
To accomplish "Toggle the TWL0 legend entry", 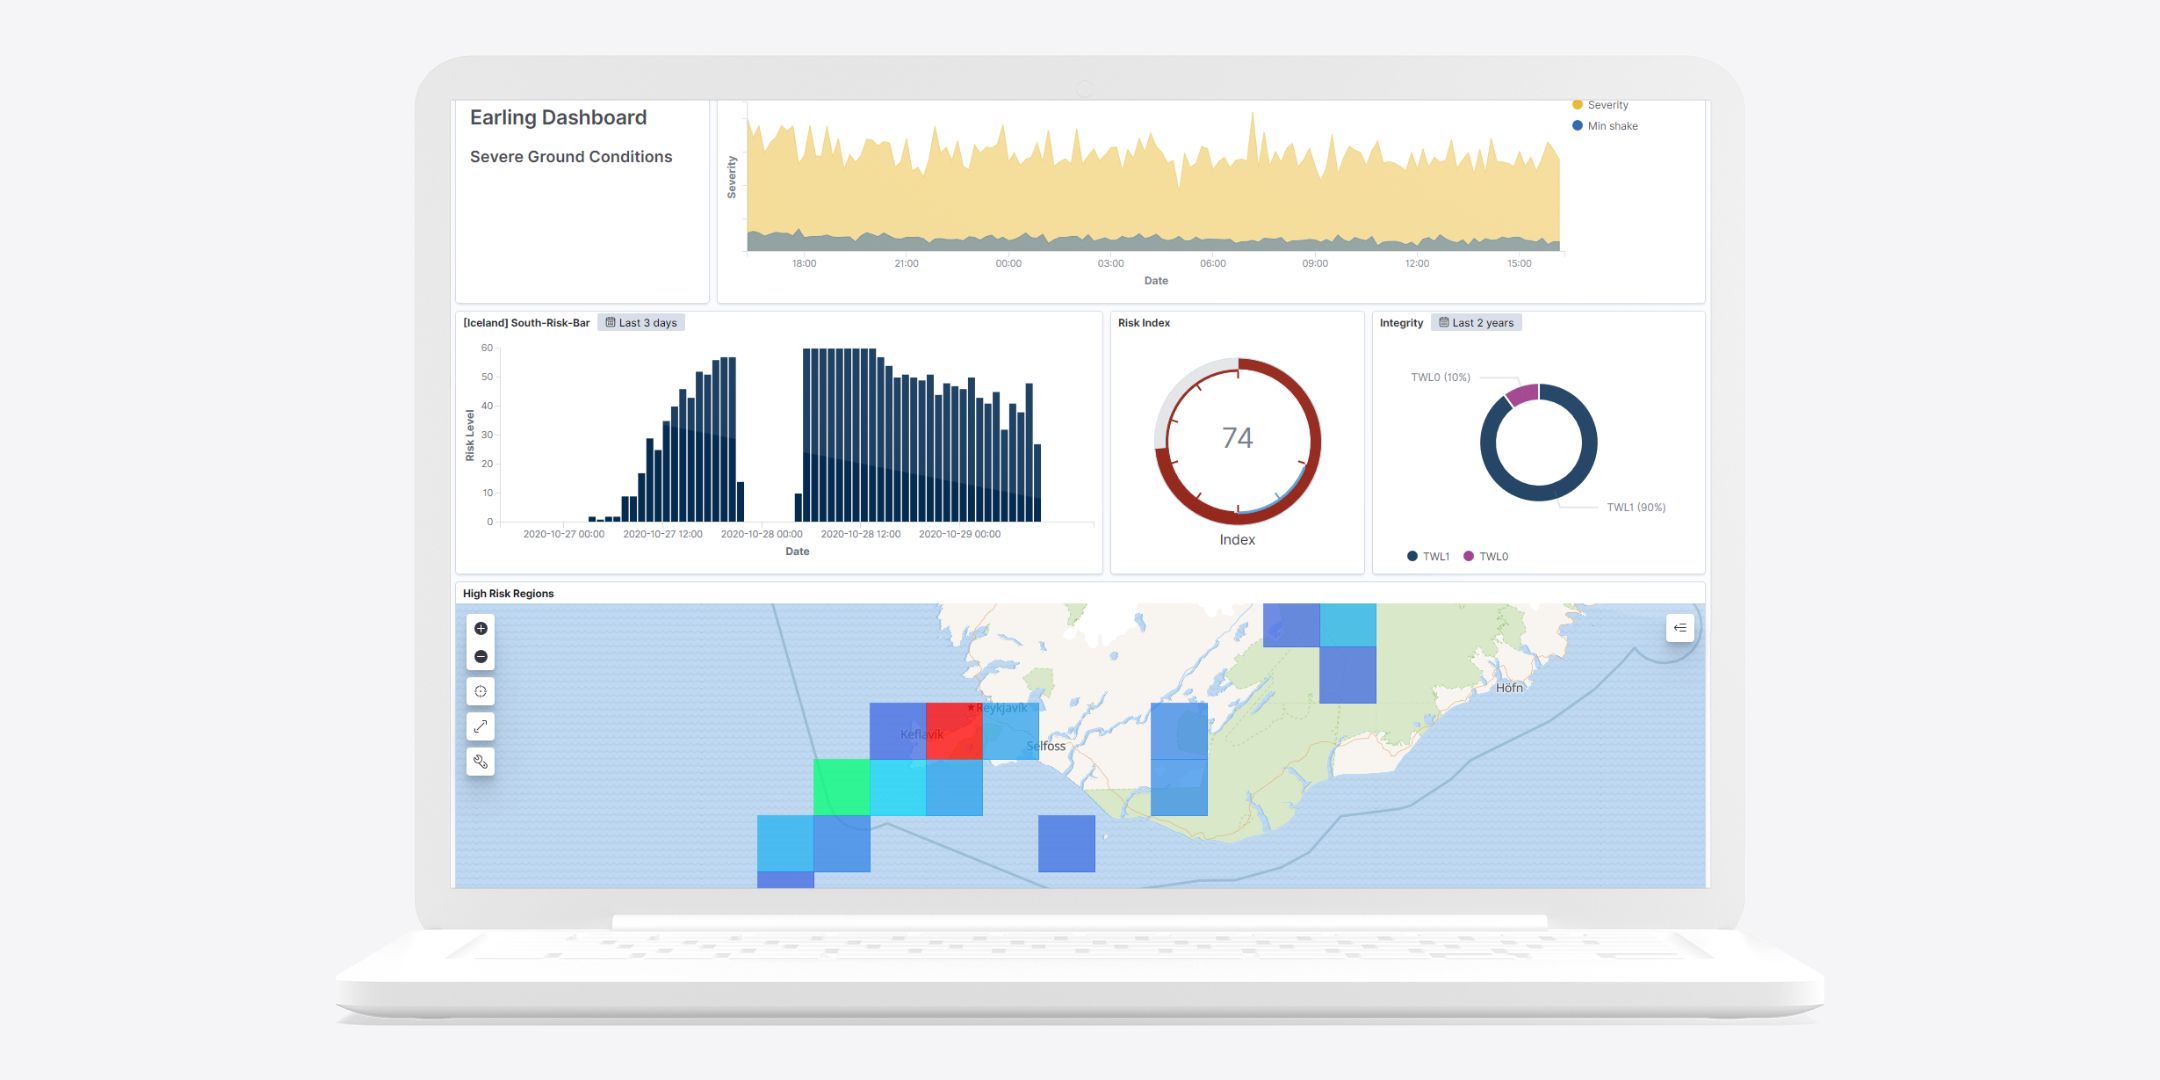I will 1486,556.
